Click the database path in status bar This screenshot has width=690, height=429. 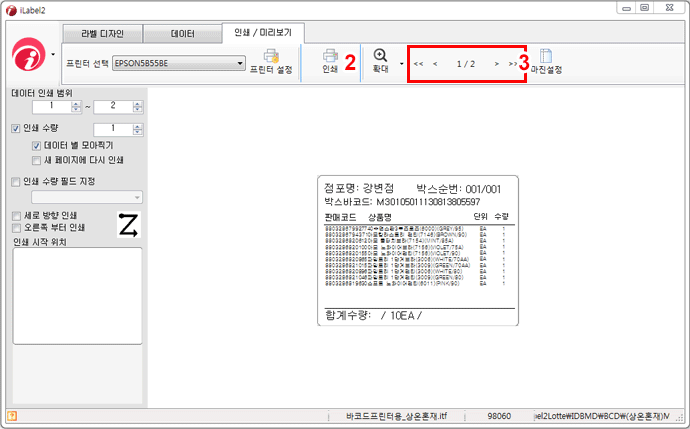pyautogui.click(x=602, y=416)
